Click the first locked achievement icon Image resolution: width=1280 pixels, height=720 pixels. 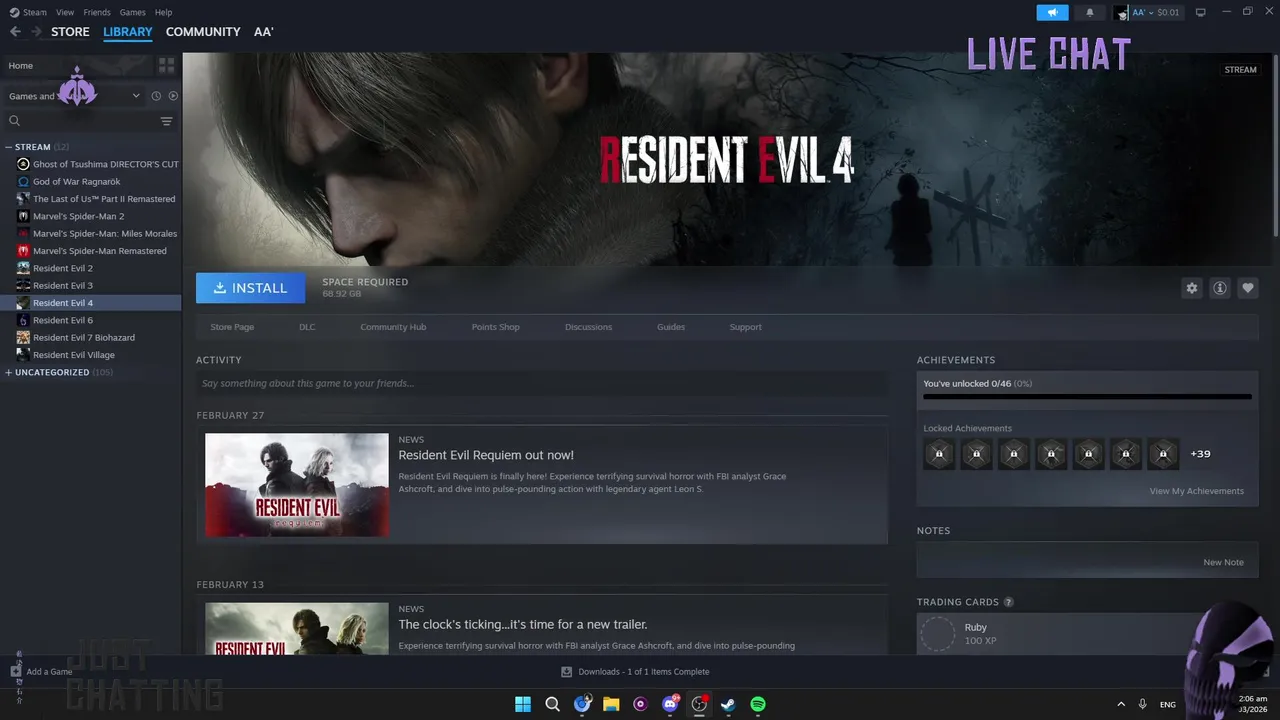(x=939, y=454)
